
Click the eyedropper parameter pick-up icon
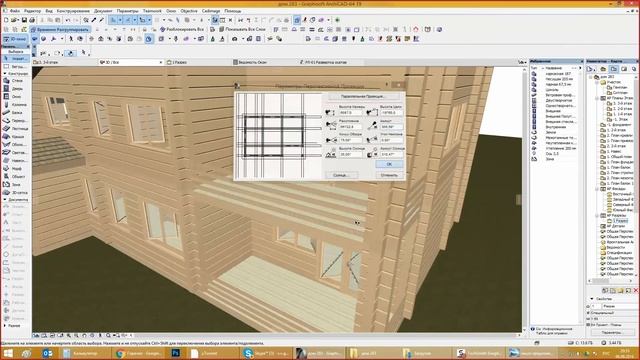93,20
